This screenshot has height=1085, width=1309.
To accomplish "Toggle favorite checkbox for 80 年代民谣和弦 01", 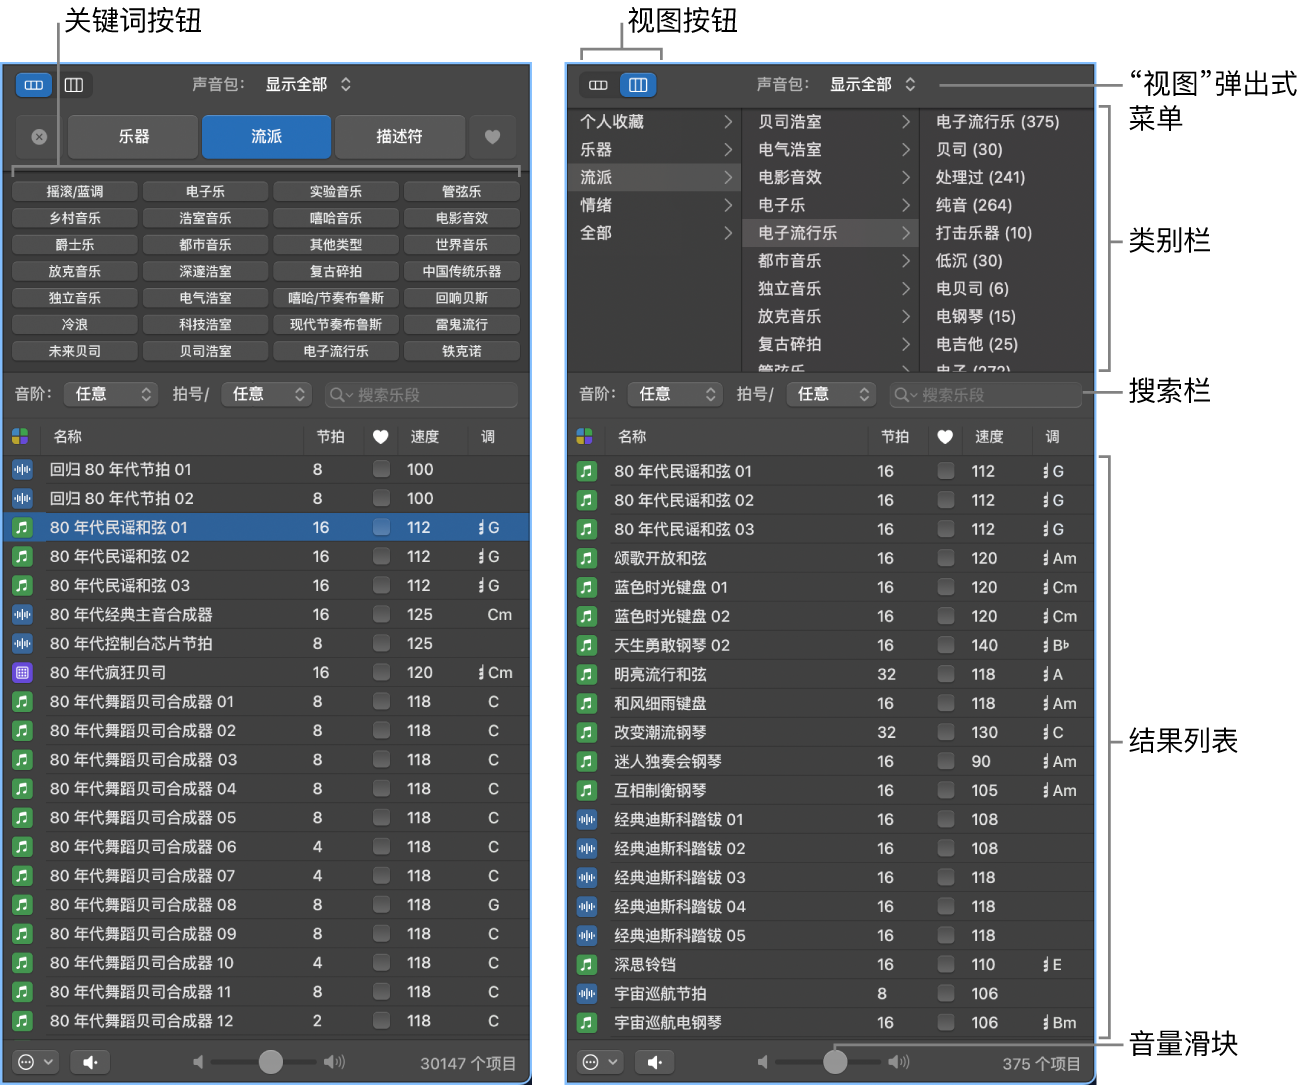I will click(x=381, y=527).
